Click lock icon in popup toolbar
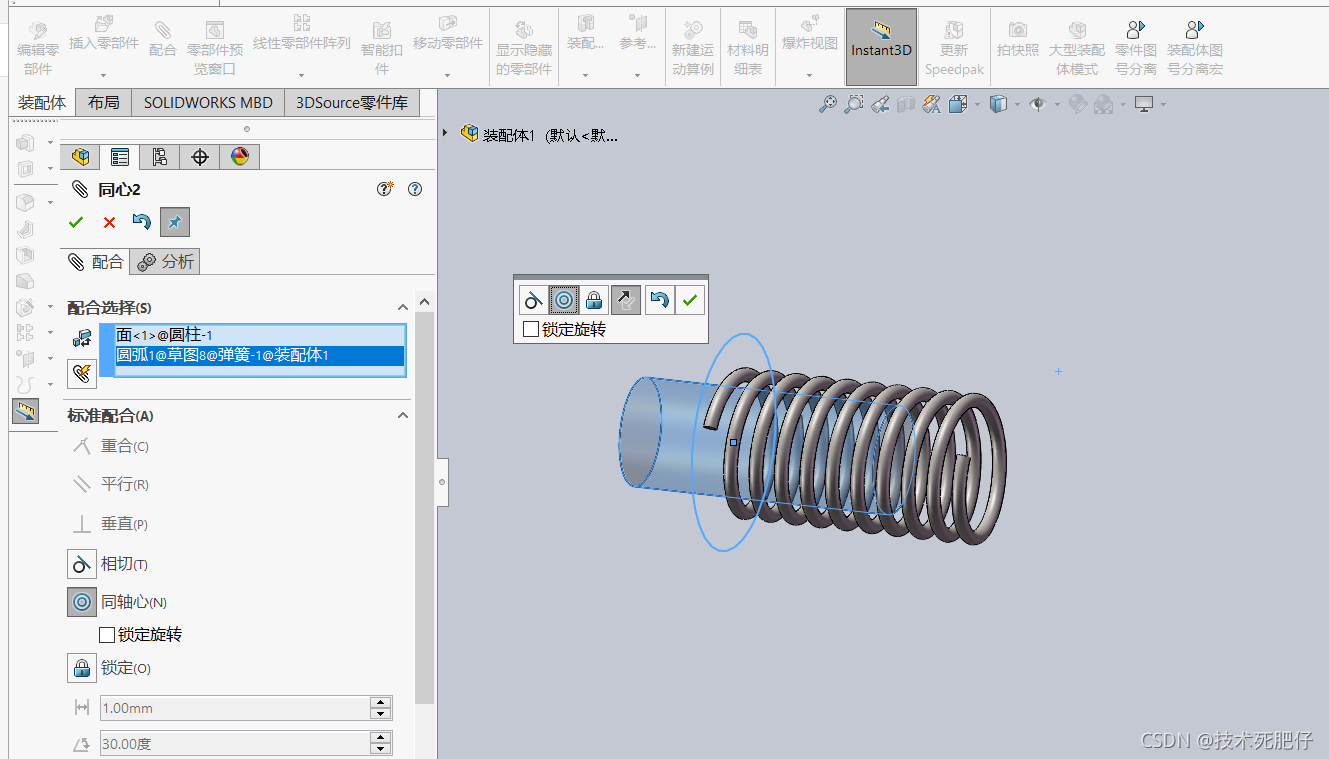 [594, 299]
